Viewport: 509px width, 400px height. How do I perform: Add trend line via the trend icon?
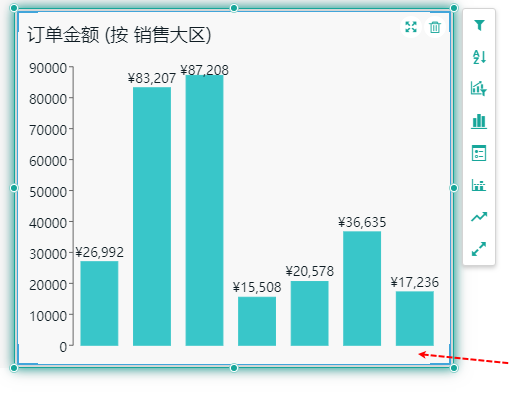pos(479,217)
